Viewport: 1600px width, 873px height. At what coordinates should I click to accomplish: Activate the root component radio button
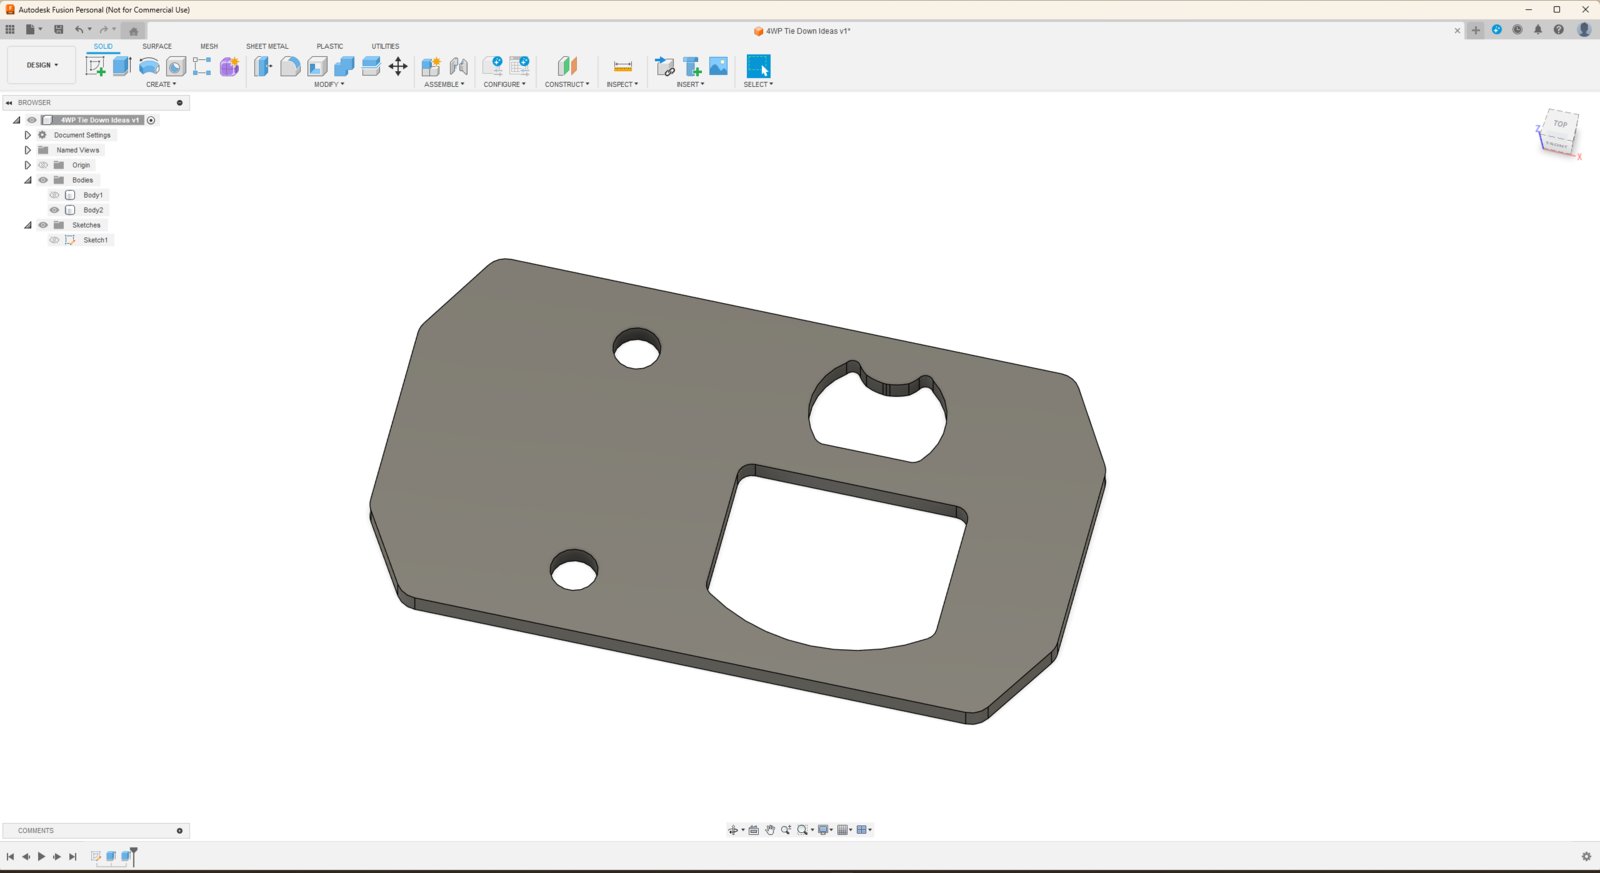pos(151,120)
